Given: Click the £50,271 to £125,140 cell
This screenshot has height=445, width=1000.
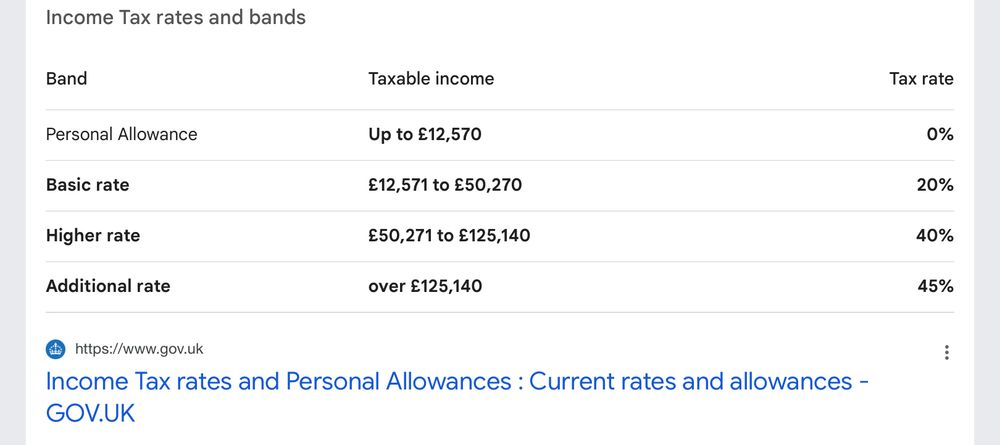Looking at the screenshot, I should click(449, 236).
